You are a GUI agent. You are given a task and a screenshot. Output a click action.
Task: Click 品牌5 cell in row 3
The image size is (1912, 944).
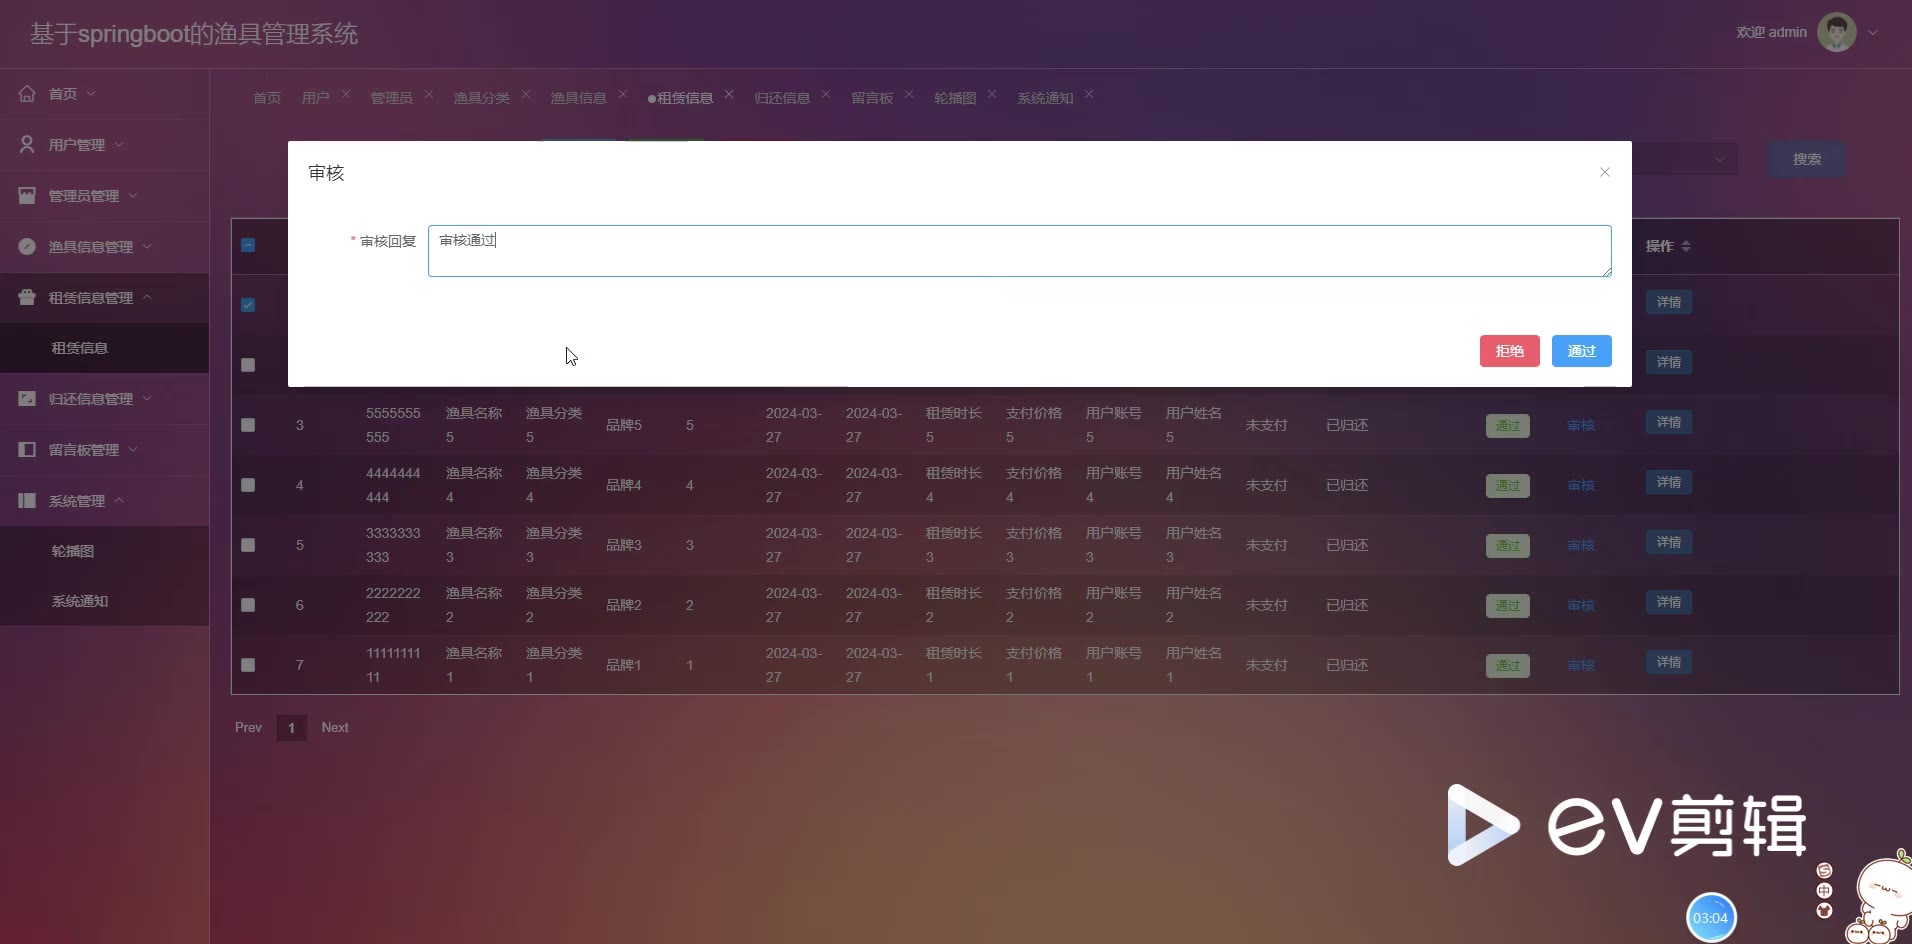click(x=624, y=425)
